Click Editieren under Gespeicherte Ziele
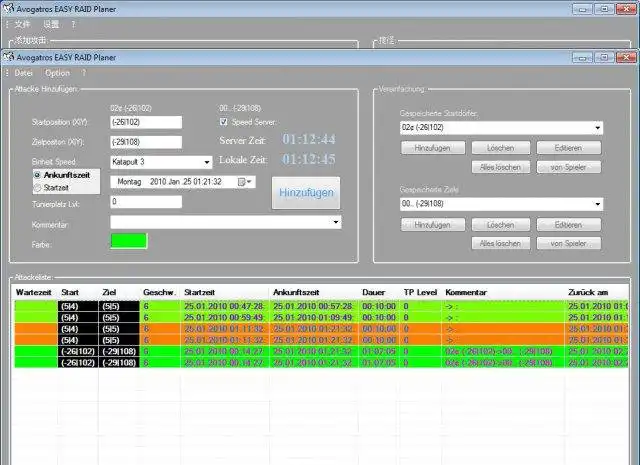The image size is (640, 465). point(569,225)
